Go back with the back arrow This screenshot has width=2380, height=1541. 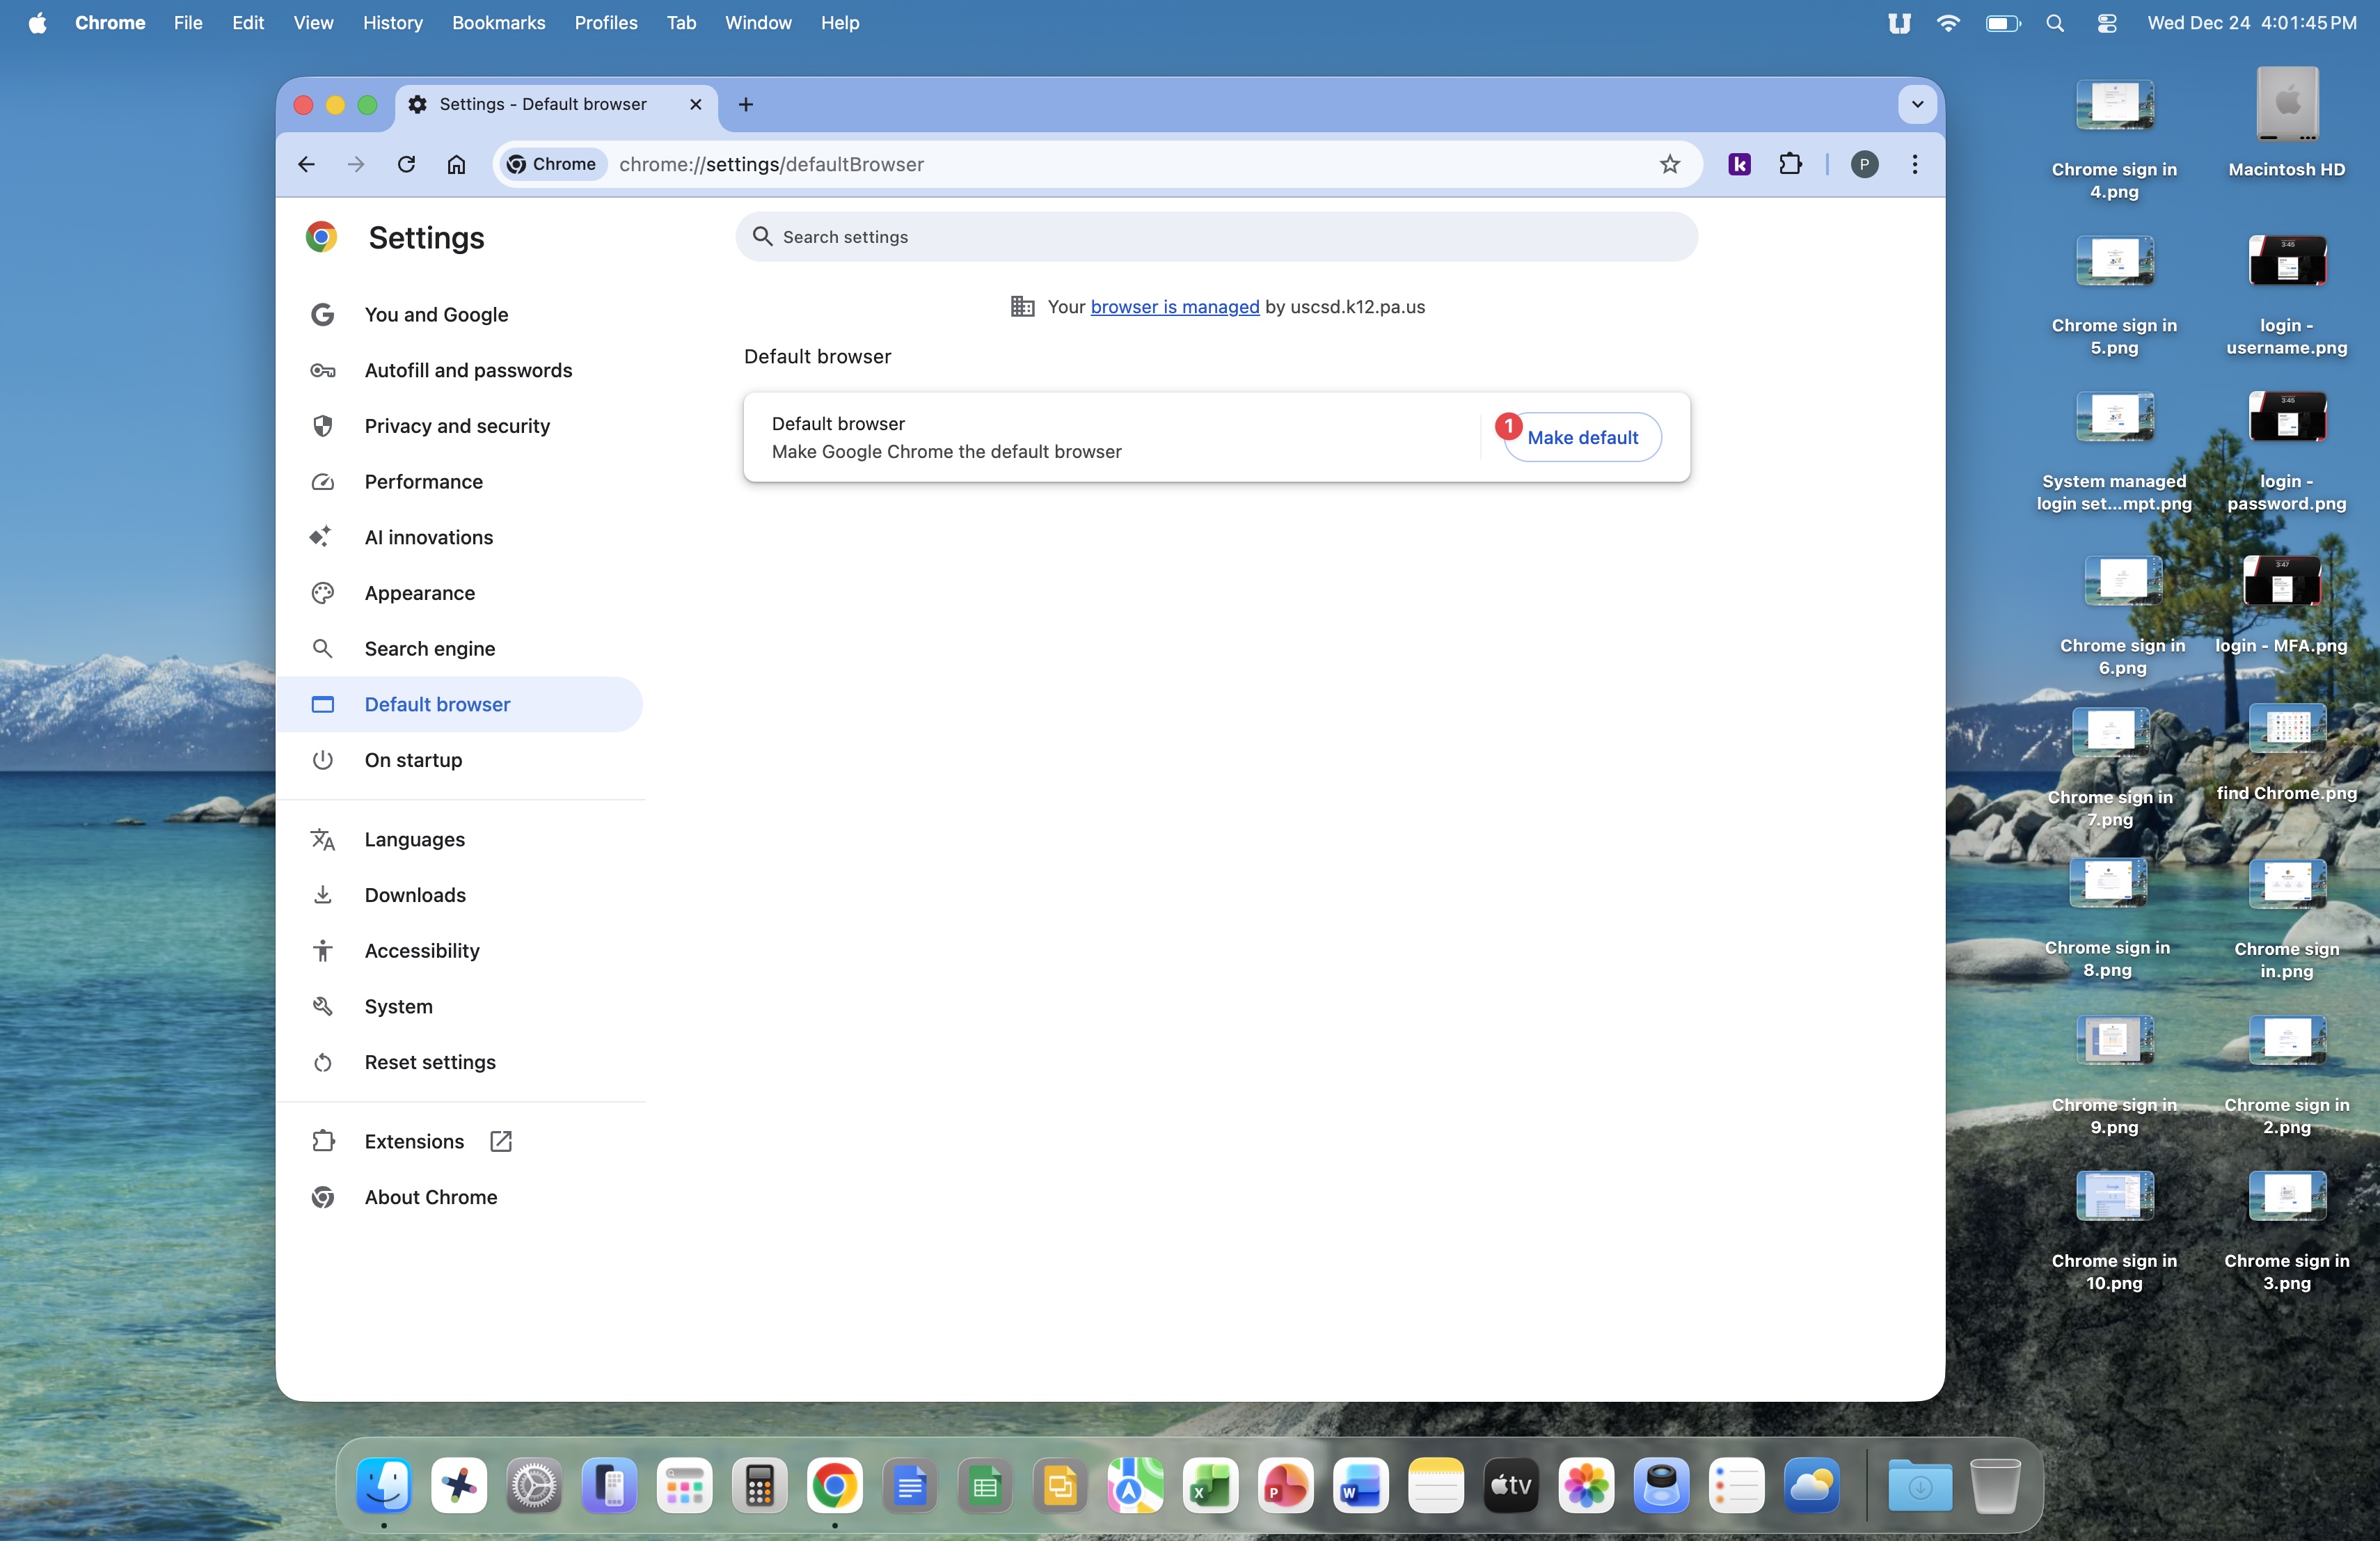[x=306, y=164]
